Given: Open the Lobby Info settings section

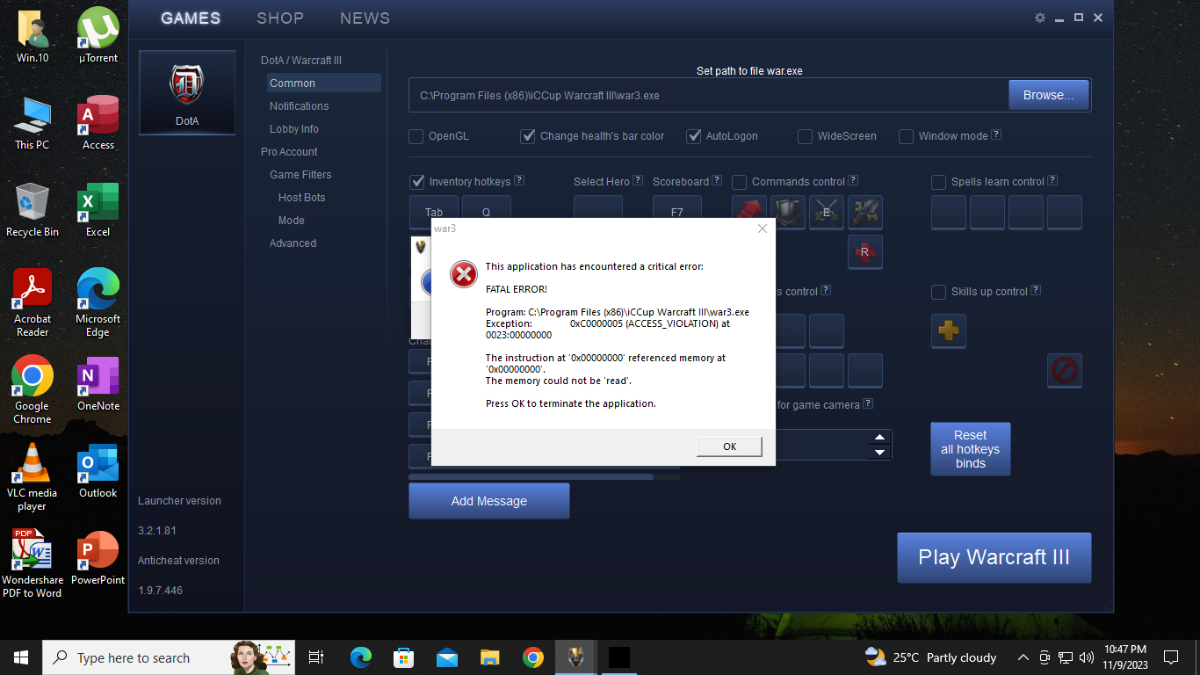Looking at the screenshot, I should pos(294,129).
